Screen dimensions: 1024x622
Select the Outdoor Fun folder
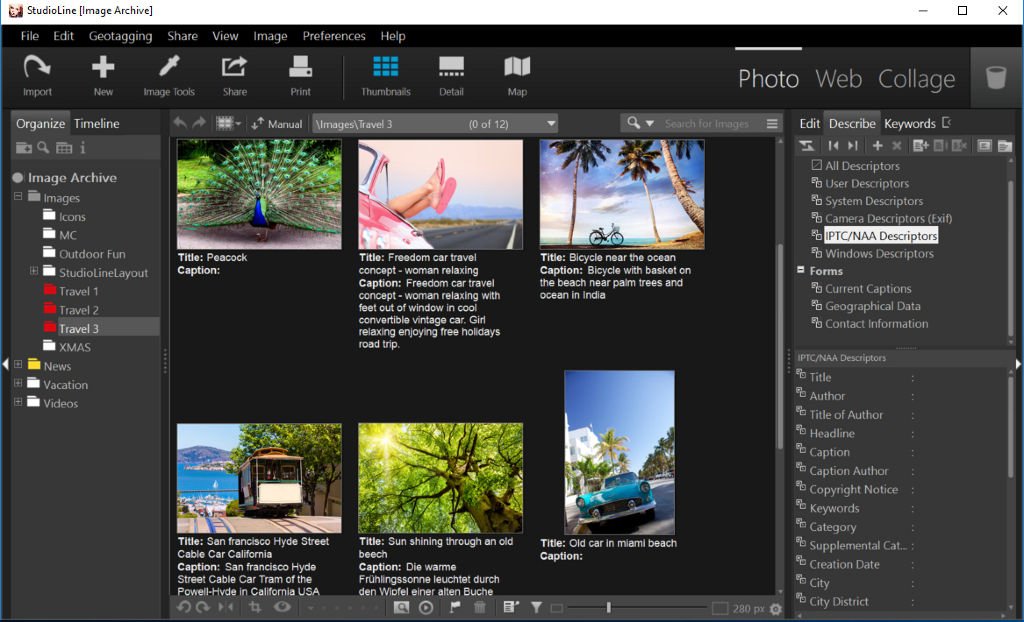92,254
